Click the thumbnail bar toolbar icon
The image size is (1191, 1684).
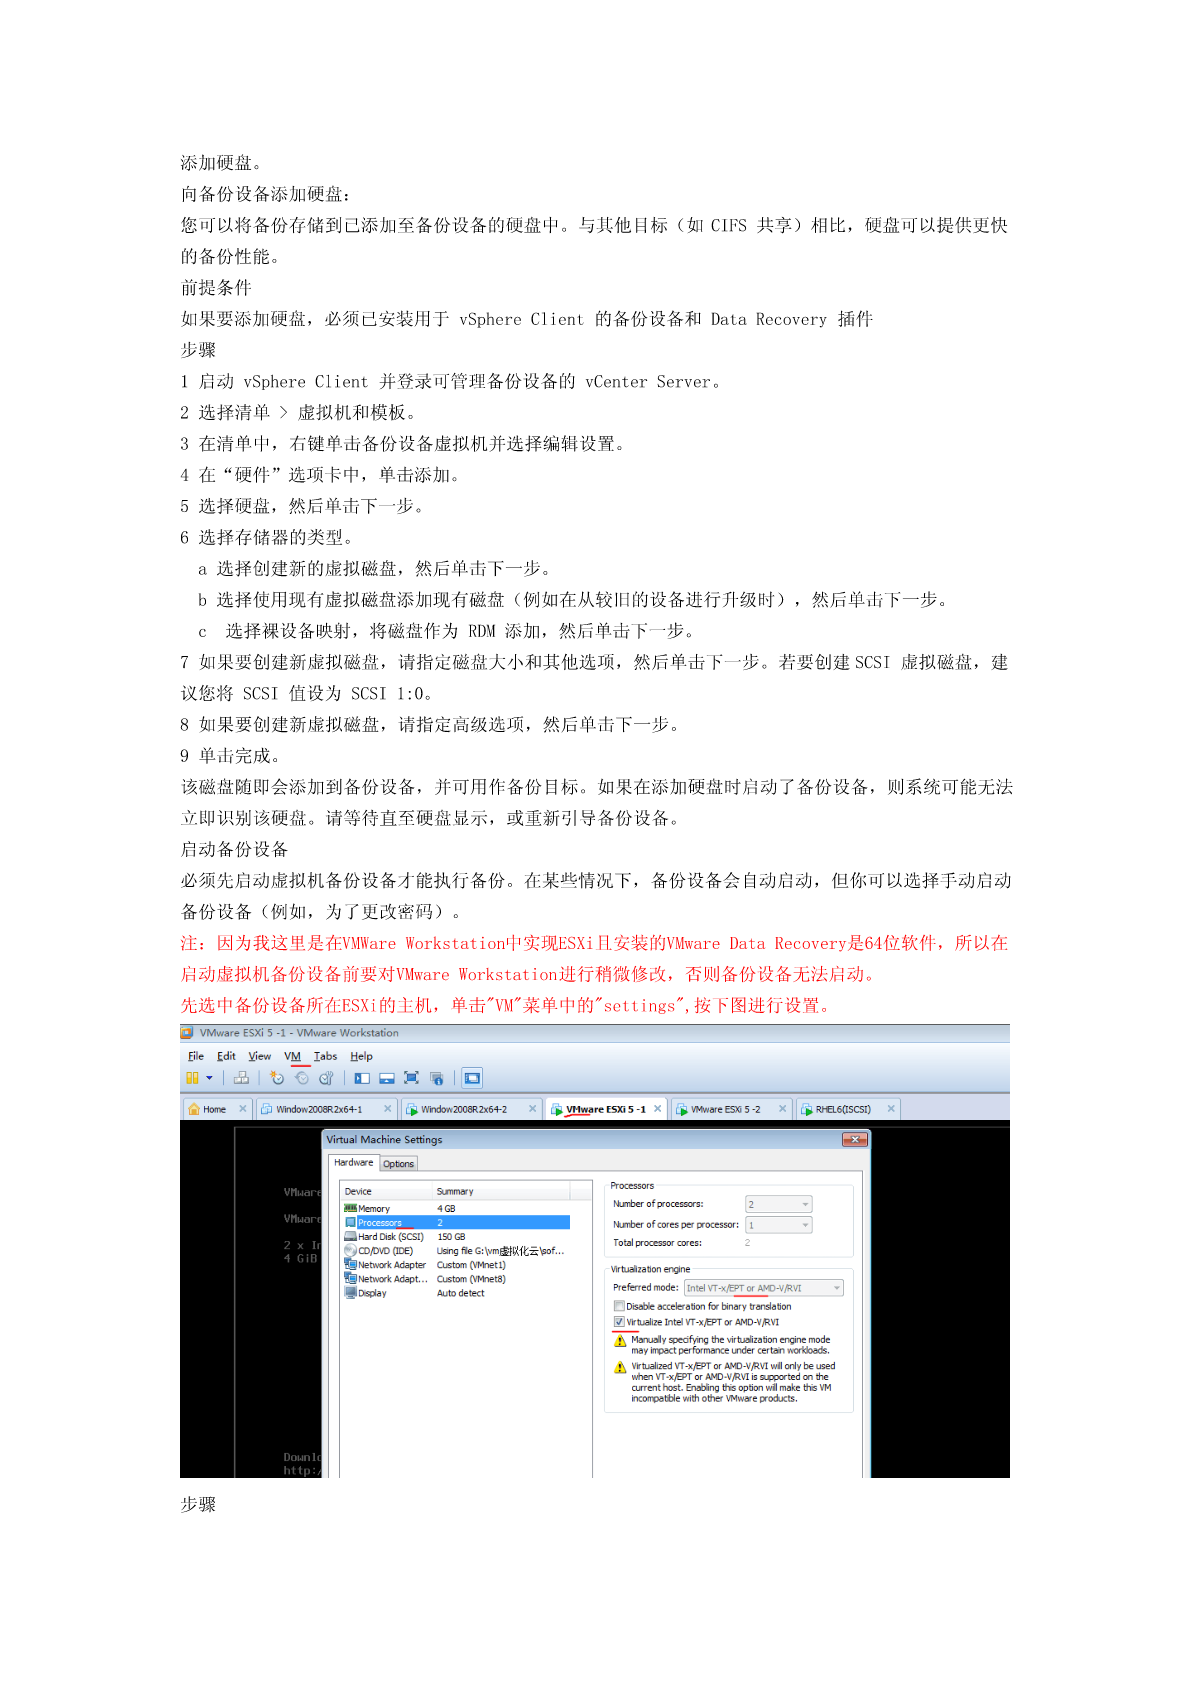[387, 1078]
